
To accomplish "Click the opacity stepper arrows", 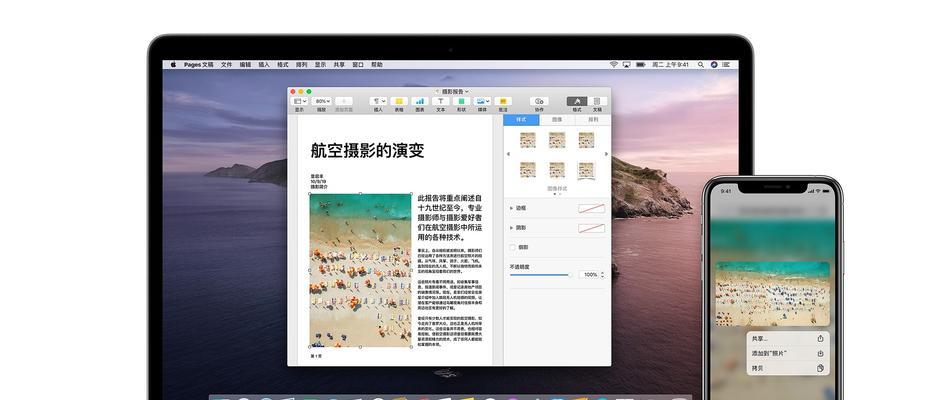I will (602, 275).
